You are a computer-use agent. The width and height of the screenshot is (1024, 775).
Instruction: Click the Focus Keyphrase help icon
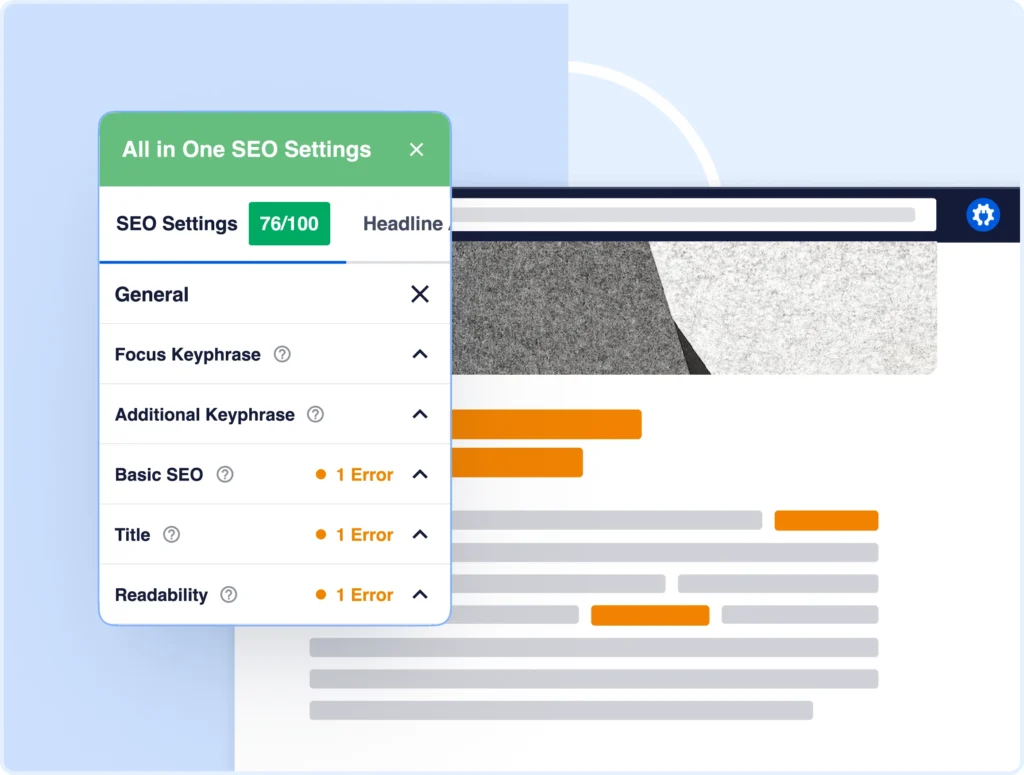282,354
